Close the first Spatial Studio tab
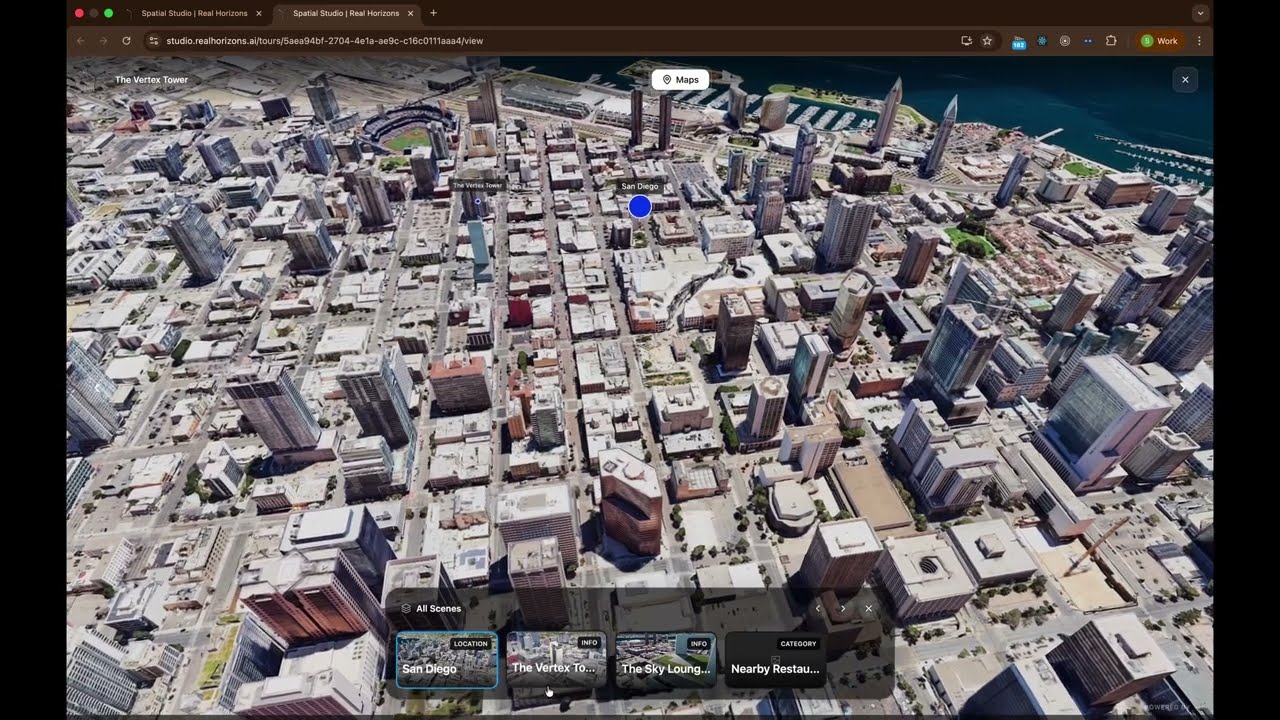This screenshot has width=1280, height=720. coord(259,13)
